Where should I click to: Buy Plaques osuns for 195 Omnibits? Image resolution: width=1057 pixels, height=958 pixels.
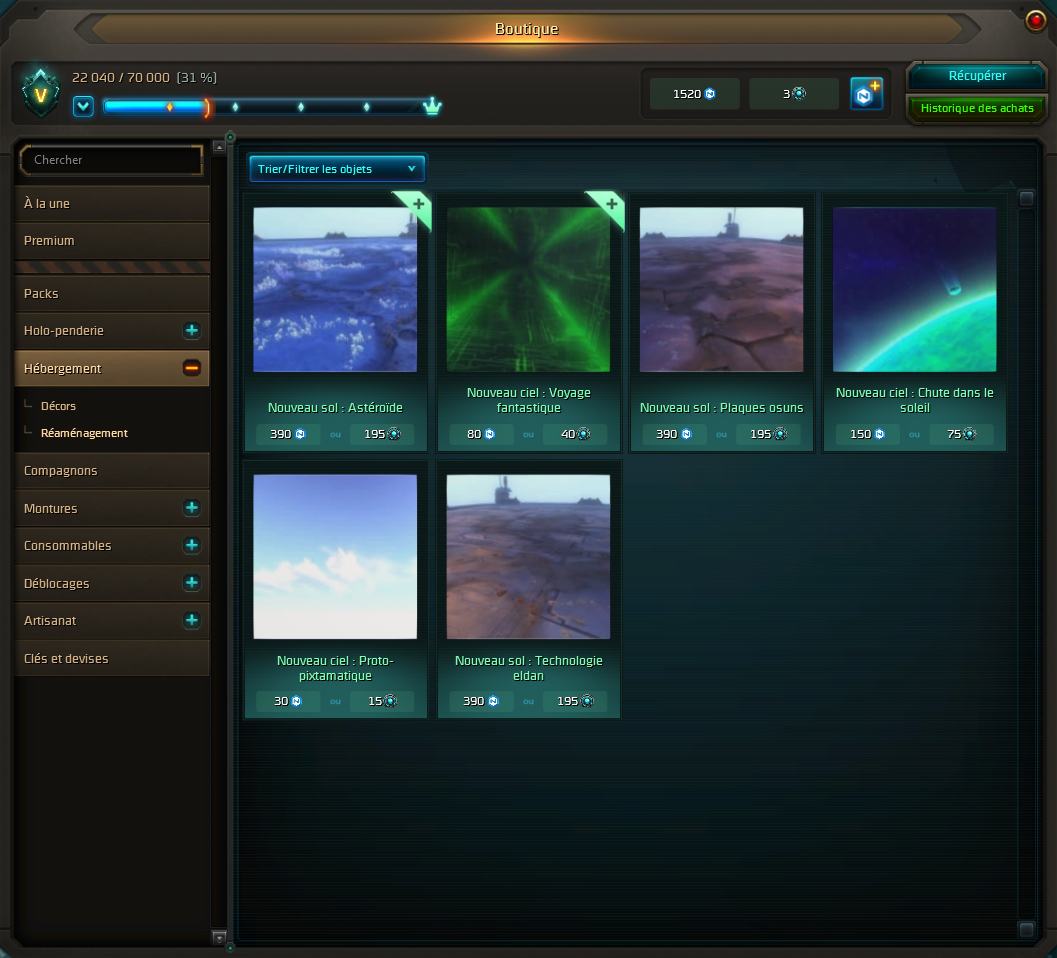pyautogui.click(x=768, y=434)
